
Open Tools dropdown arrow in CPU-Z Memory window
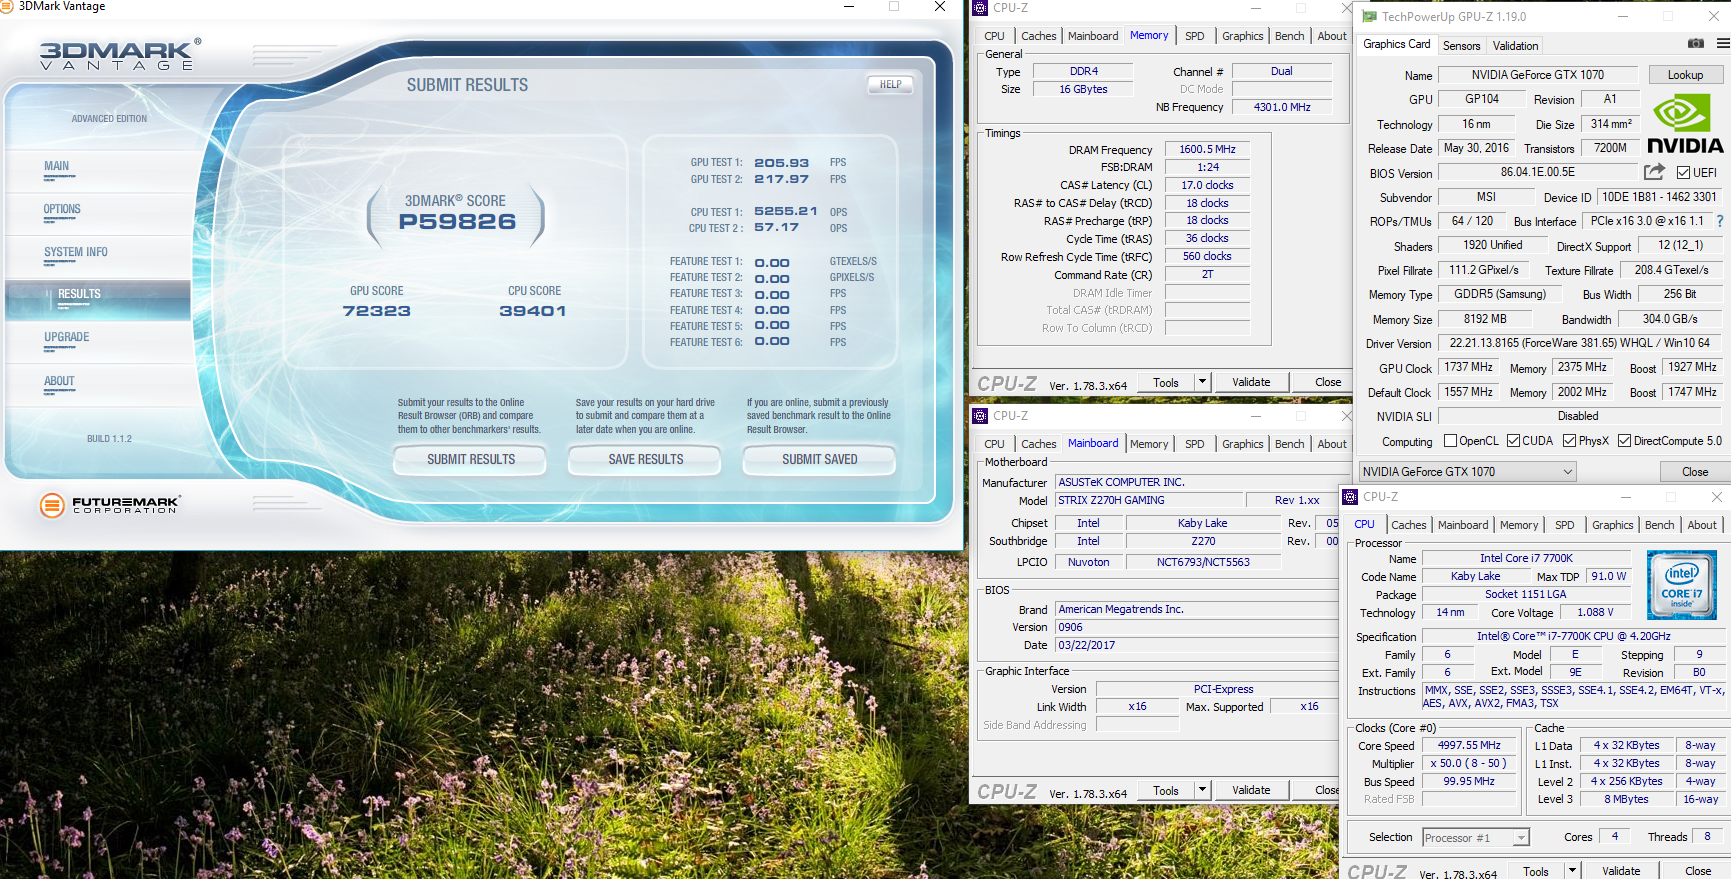click(1202, 382)
